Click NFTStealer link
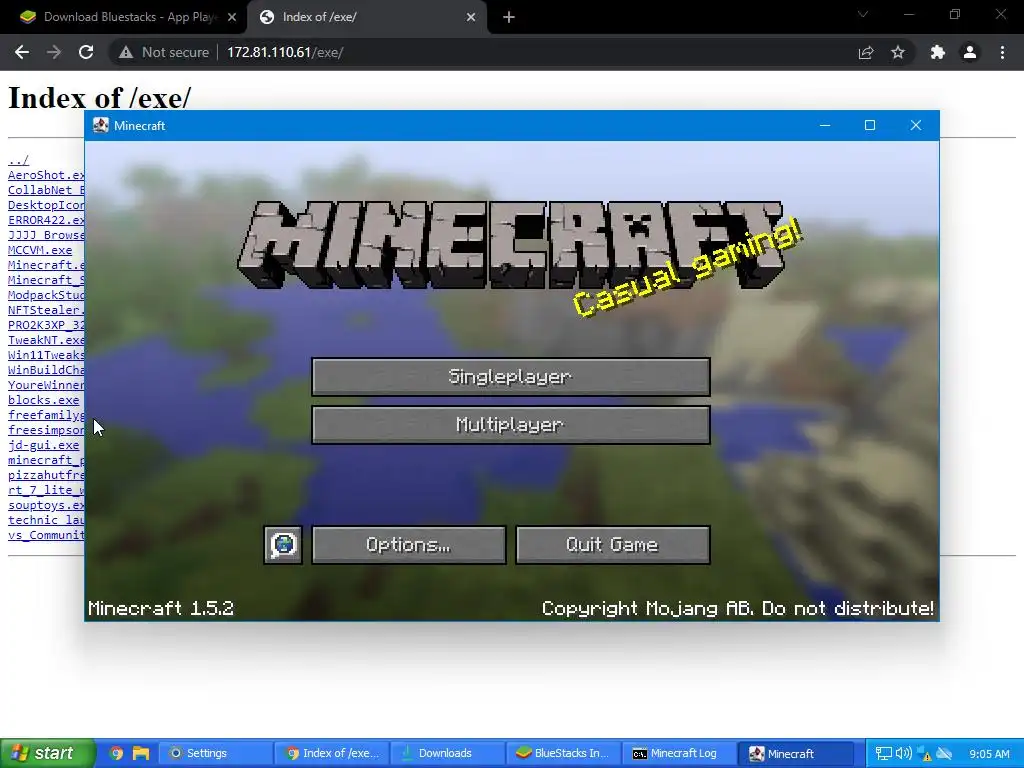1024x768 pixels. point(46,310)
